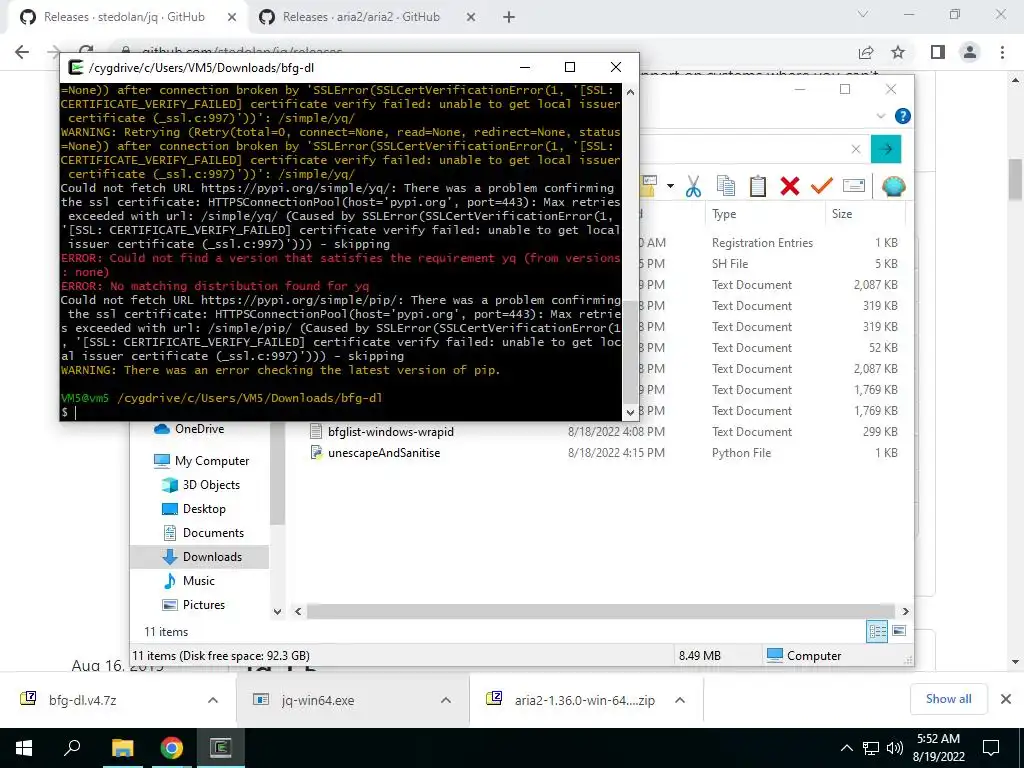Image resolution: width=1024 pixels, height=768 pixels.
Task: Open File Explorer from the taskbar
Action: (x=122, y=748)
